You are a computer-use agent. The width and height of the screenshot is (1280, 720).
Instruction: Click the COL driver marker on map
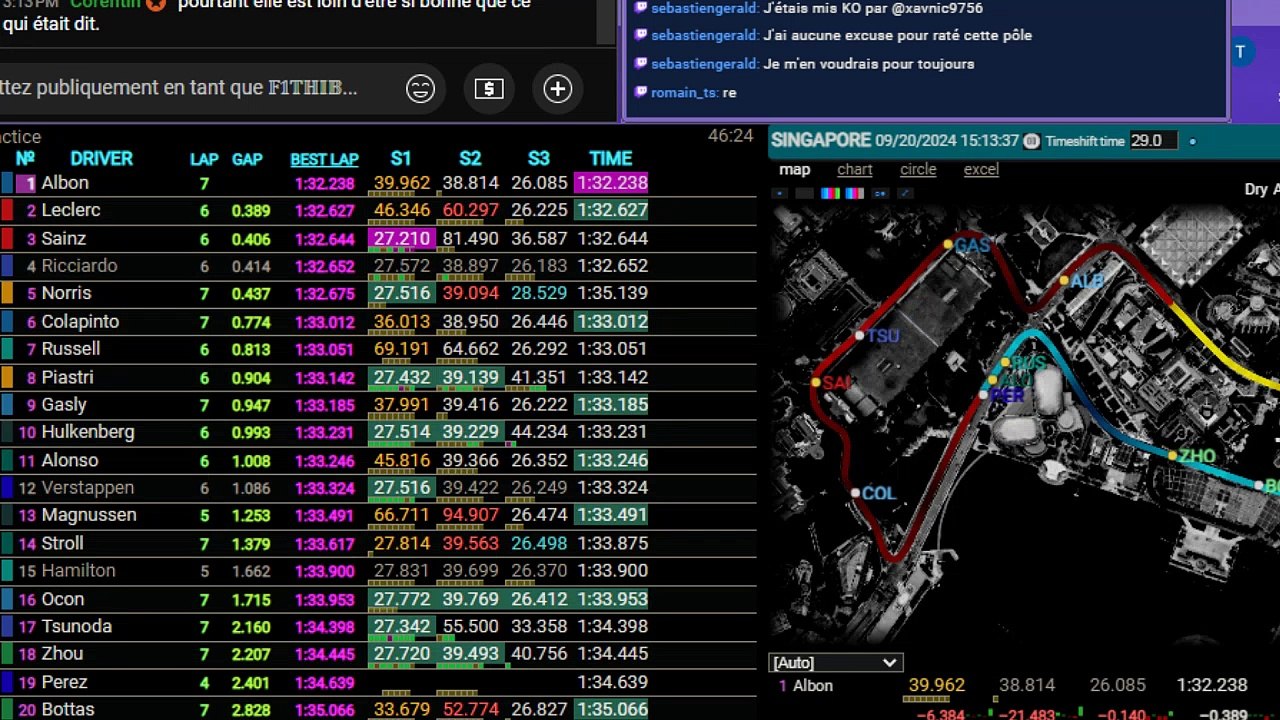855,493
